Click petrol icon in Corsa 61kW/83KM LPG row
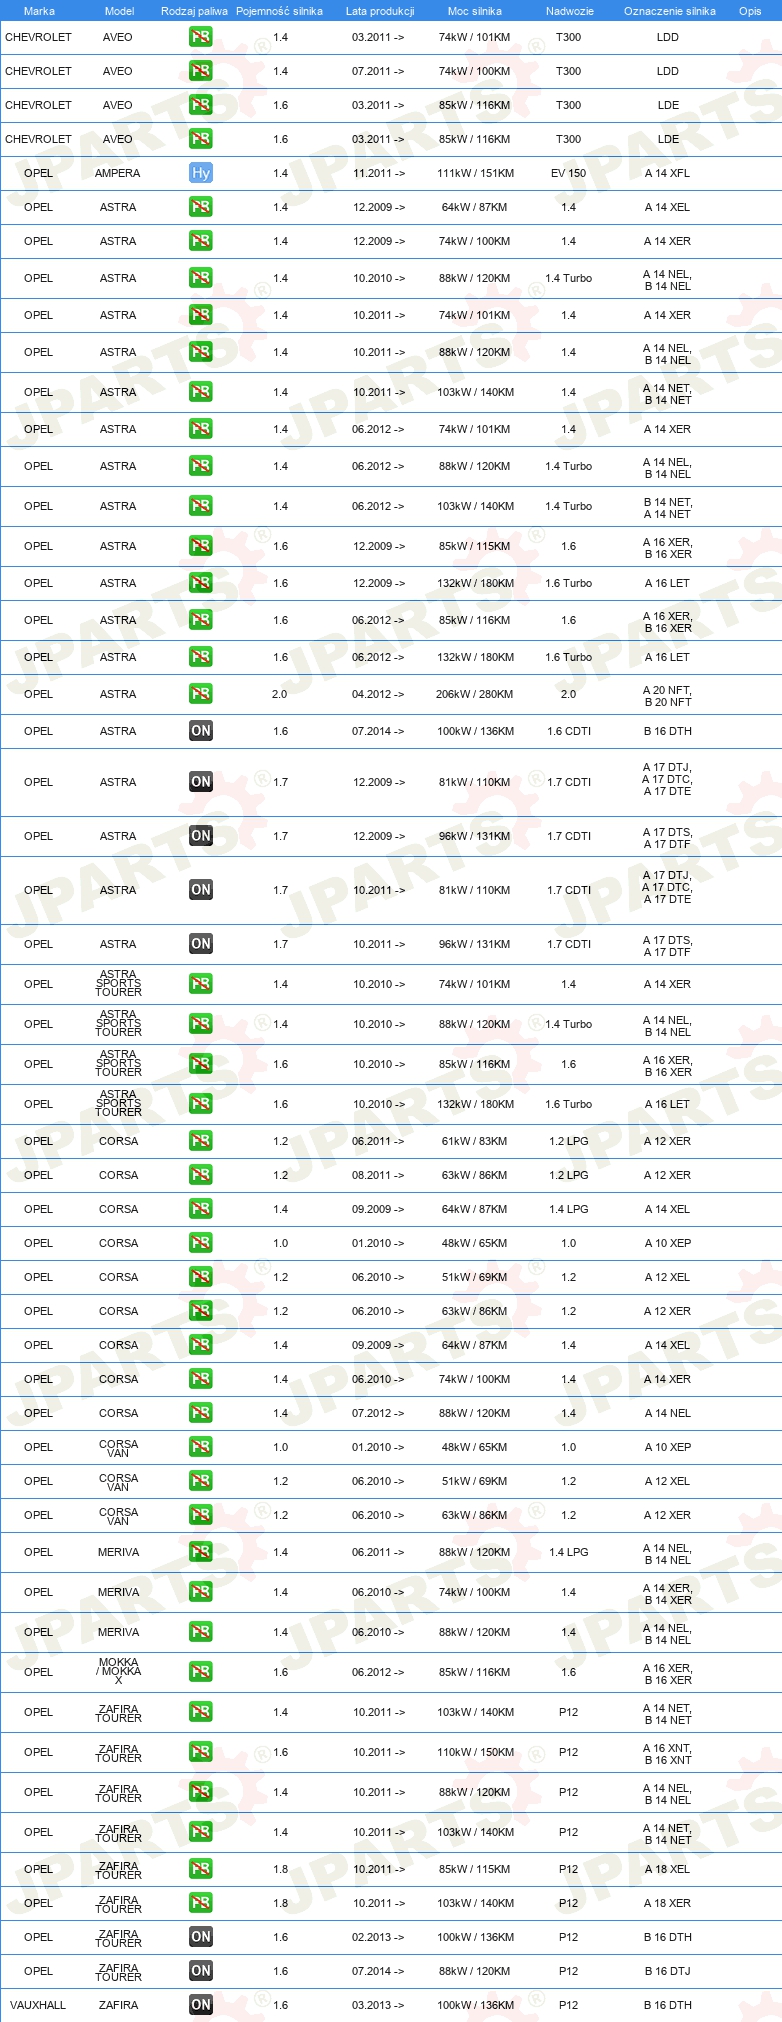 pyautogui.click(x=200, y=1141)
